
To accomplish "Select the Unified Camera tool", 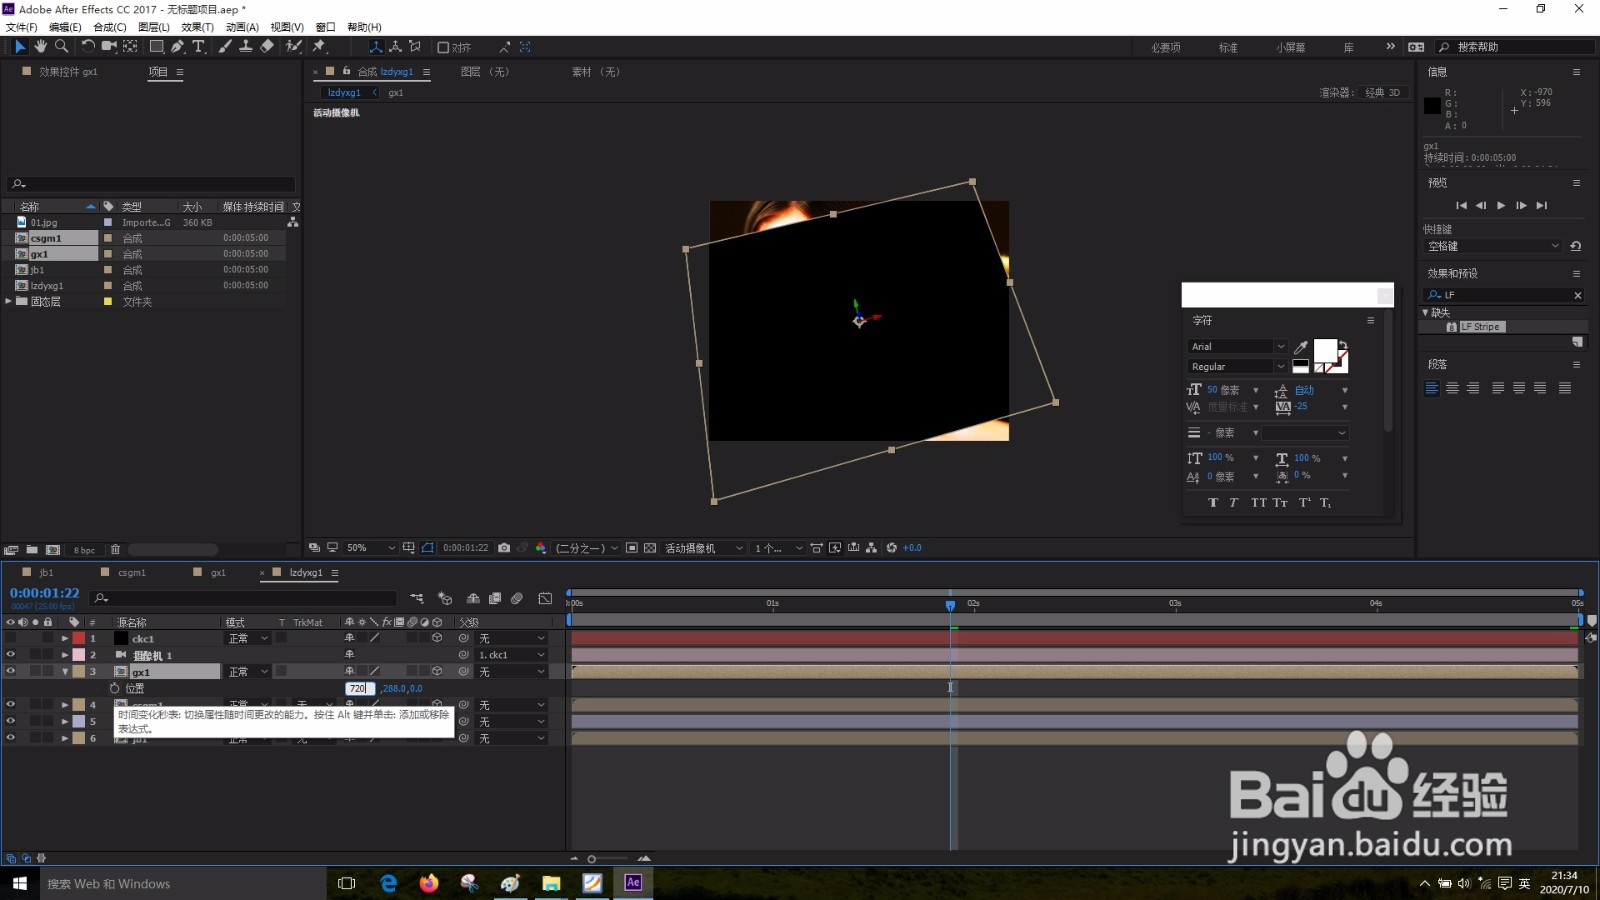I will click(x=109, y=46).
